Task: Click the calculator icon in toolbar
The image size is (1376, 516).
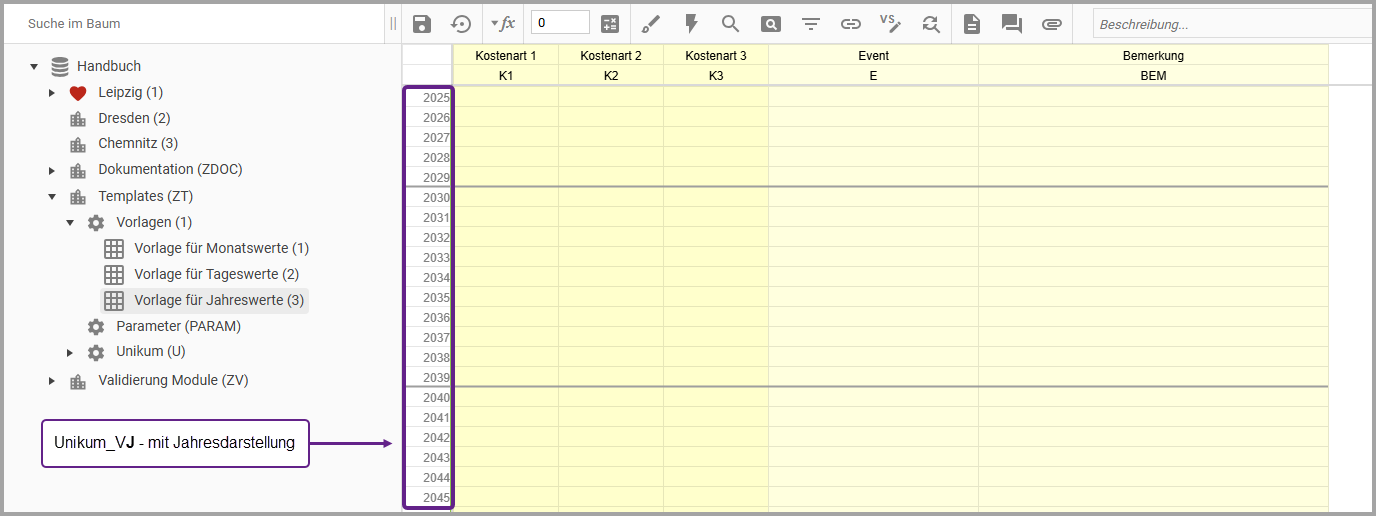Action: [610, 24]
